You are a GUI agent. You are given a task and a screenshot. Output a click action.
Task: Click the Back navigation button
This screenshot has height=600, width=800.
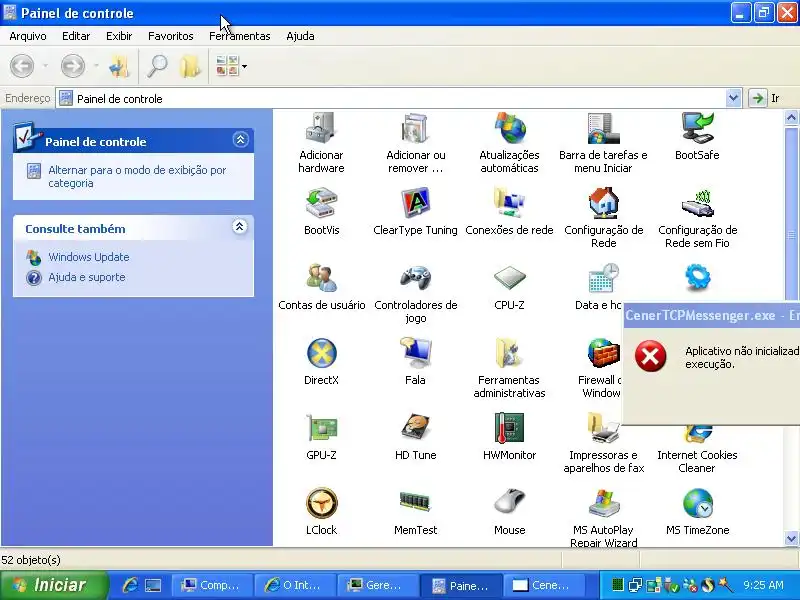coord(22,66)
